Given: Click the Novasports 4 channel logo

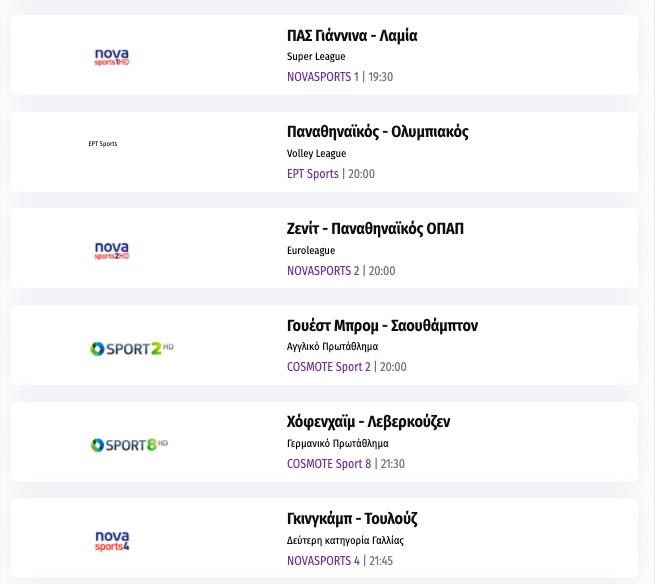Looking at the screenshot, I should click(x=112, y=541).
